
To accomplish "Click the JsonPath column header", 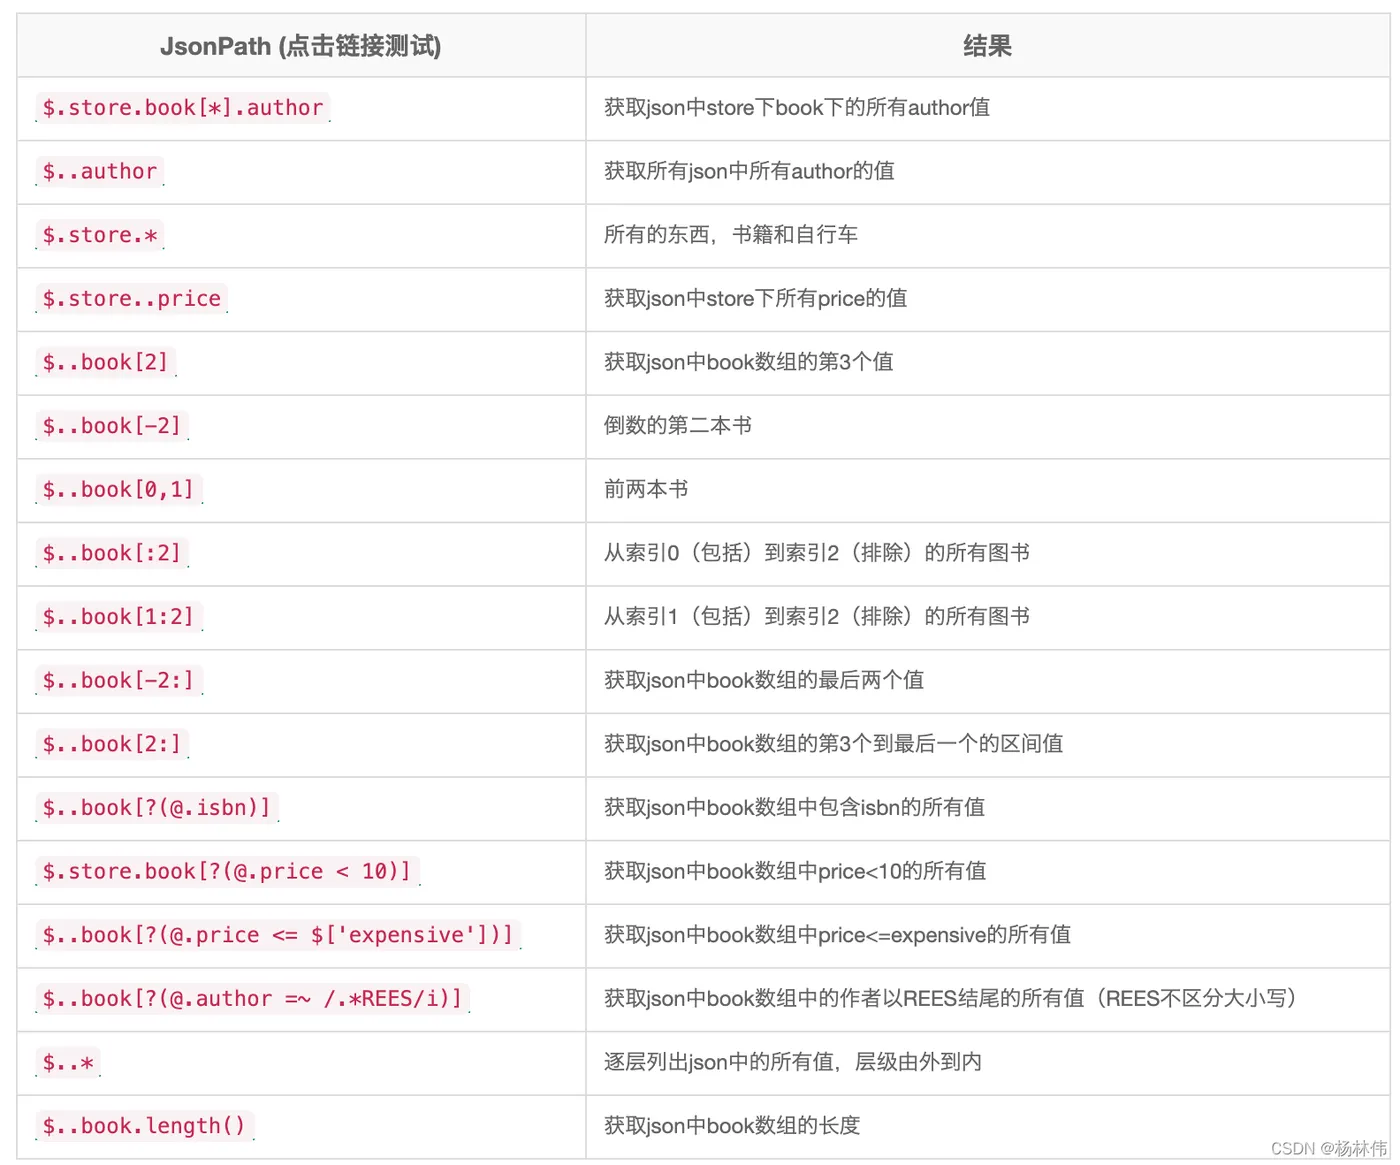I will (301, 46).
